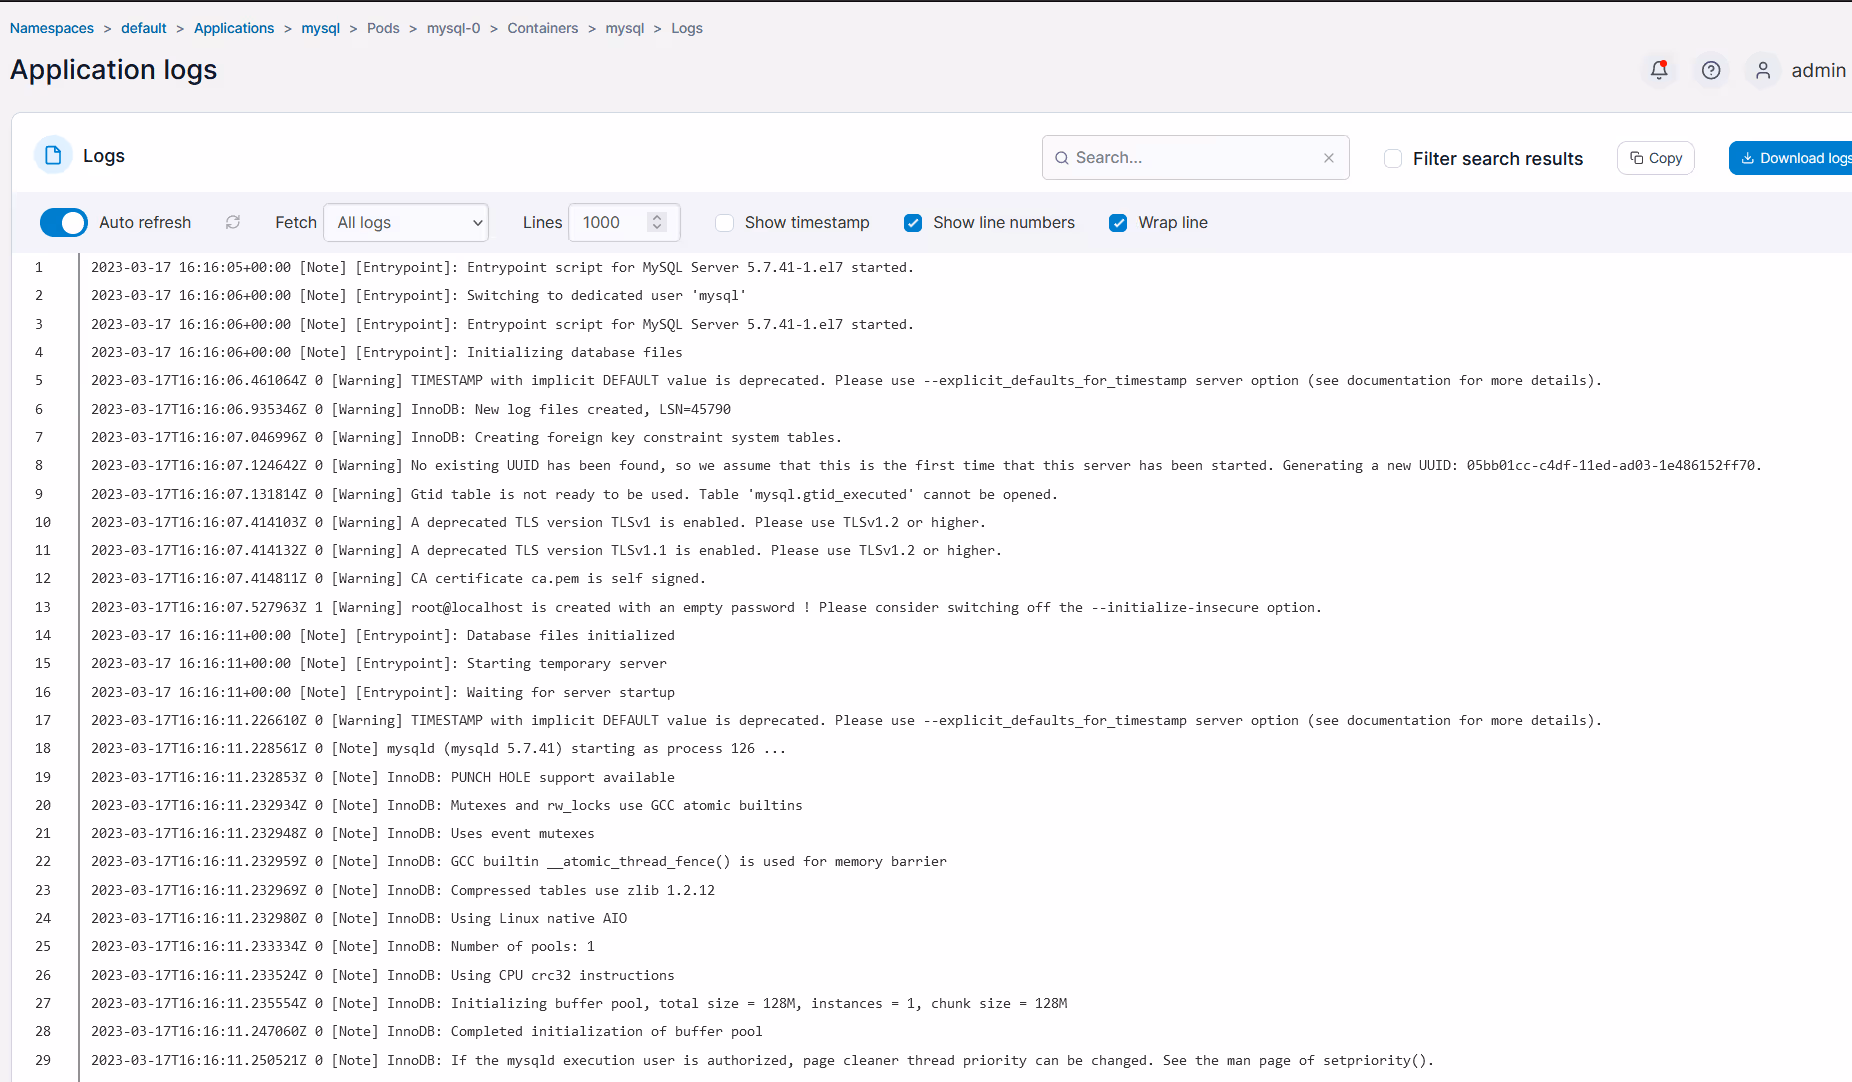Go to Namespaces breadcrumb
Image resolution: width=1852 pixels, height=1082 pixels.
pos(52,28)
